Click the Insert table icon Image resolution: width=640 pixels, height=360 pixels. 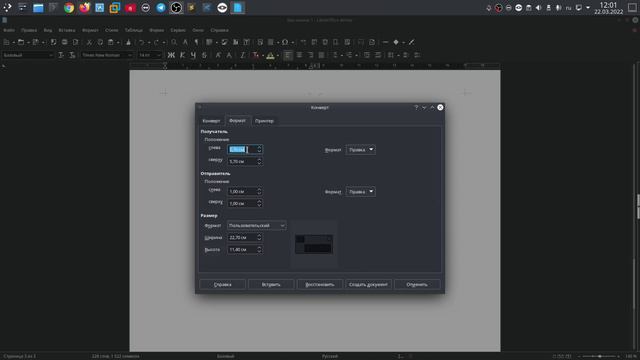pyautogui.click(x=209, y=42)
